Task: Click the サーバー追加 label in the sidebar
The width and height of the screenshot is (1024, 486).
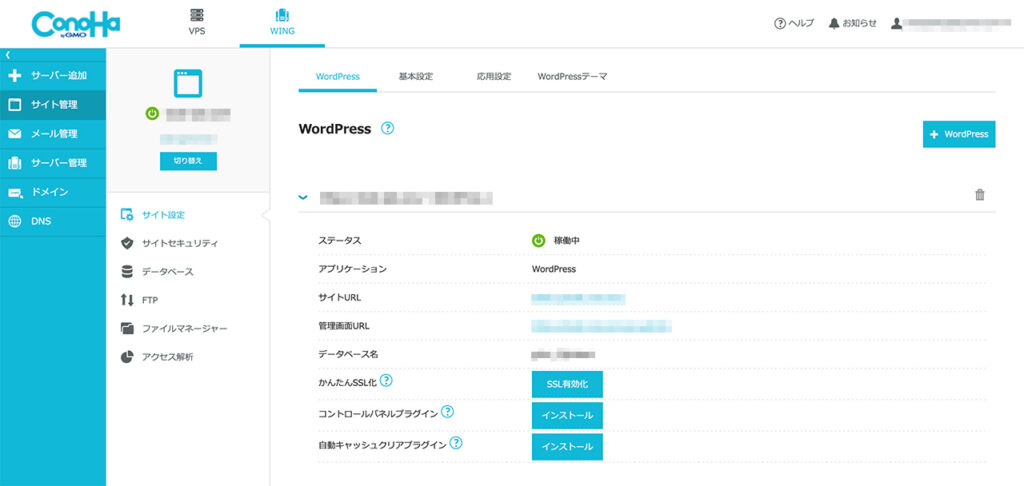Action: click(x=59, y=76)
